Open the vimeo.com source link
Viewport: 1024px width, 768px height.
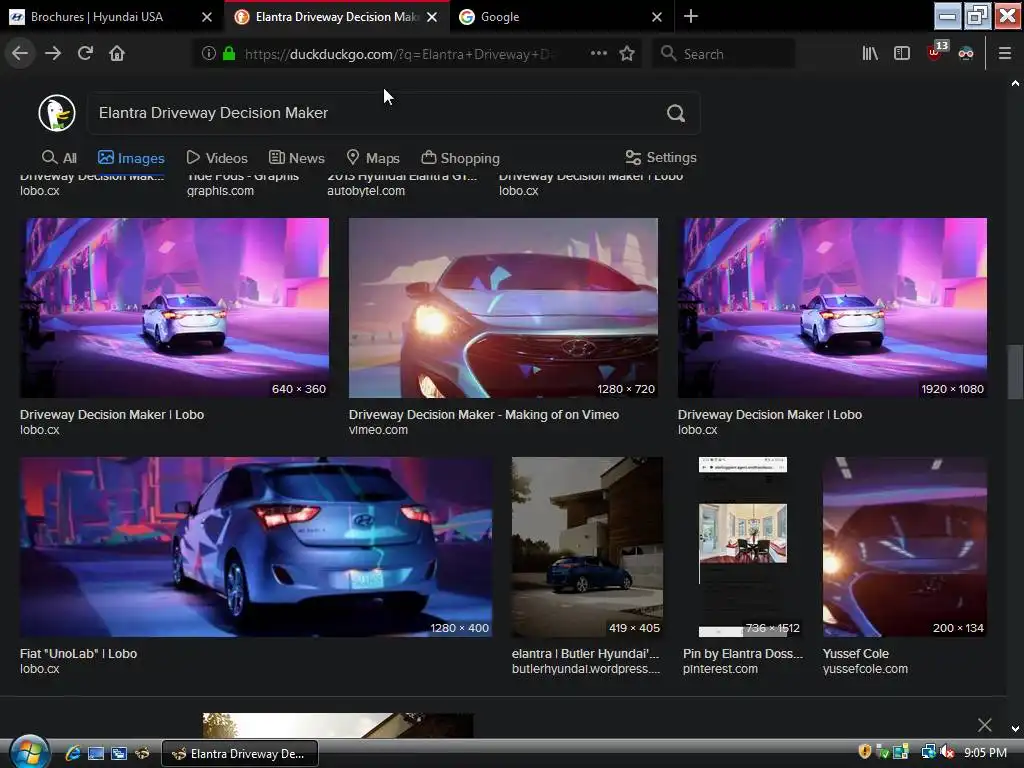coord(378,430)
